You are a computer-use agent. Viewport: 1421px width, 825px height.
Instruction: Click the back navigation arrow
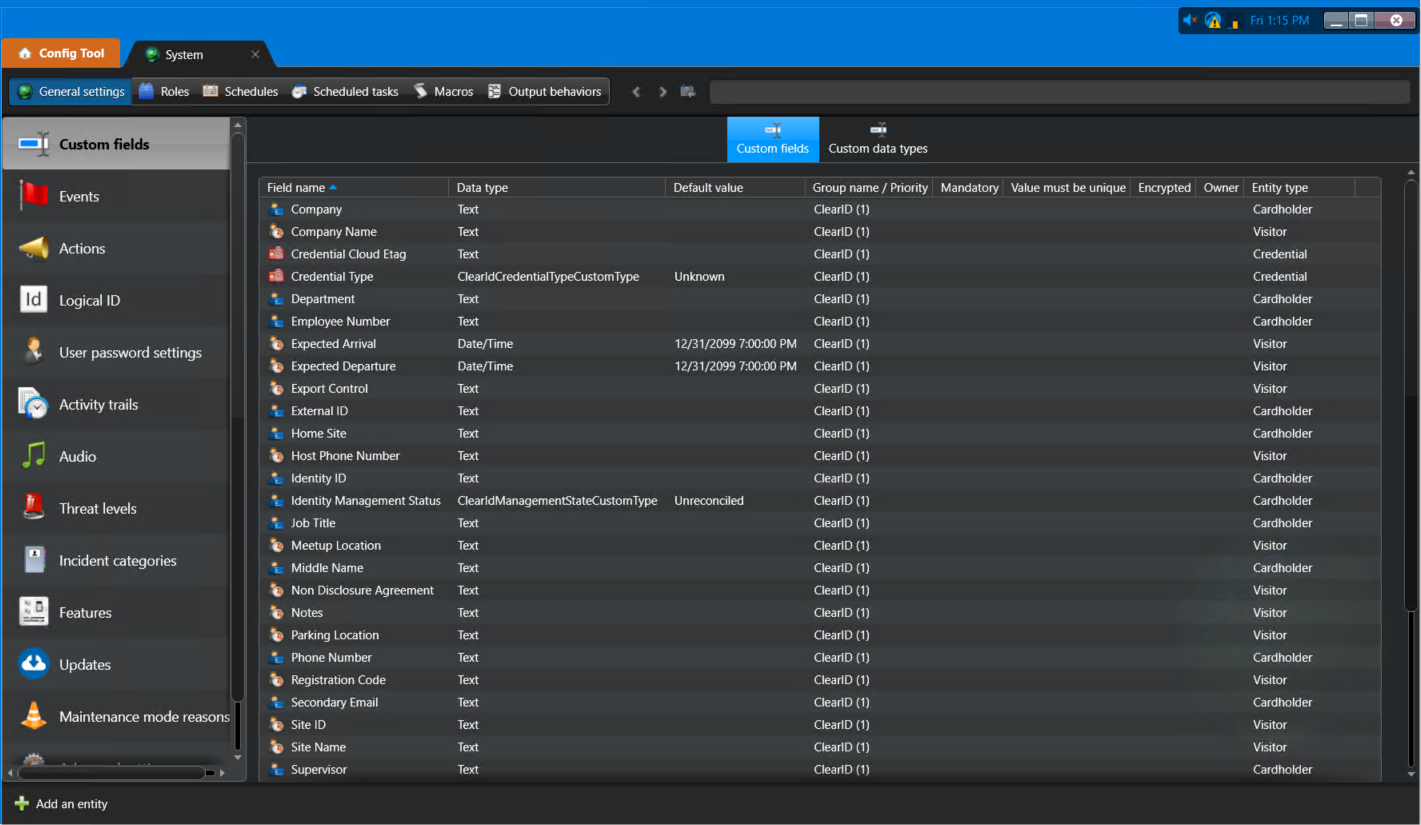click(636, 91)
